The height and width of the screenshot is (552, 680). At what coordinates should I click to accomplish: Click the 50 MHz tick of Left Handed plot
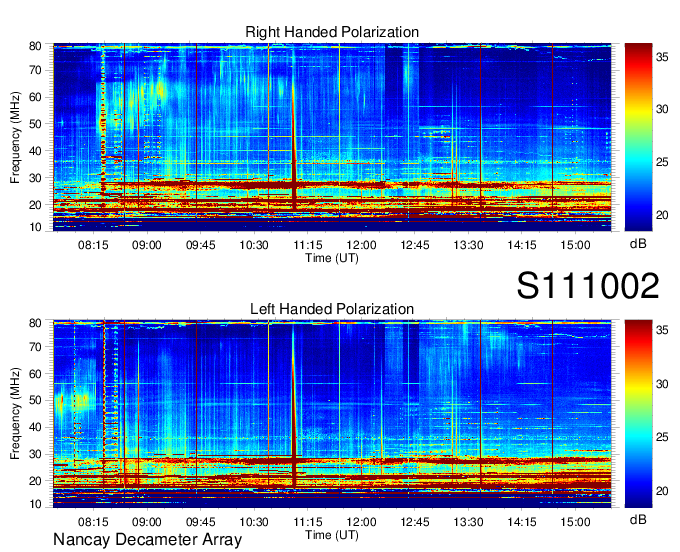coord(35,401)
